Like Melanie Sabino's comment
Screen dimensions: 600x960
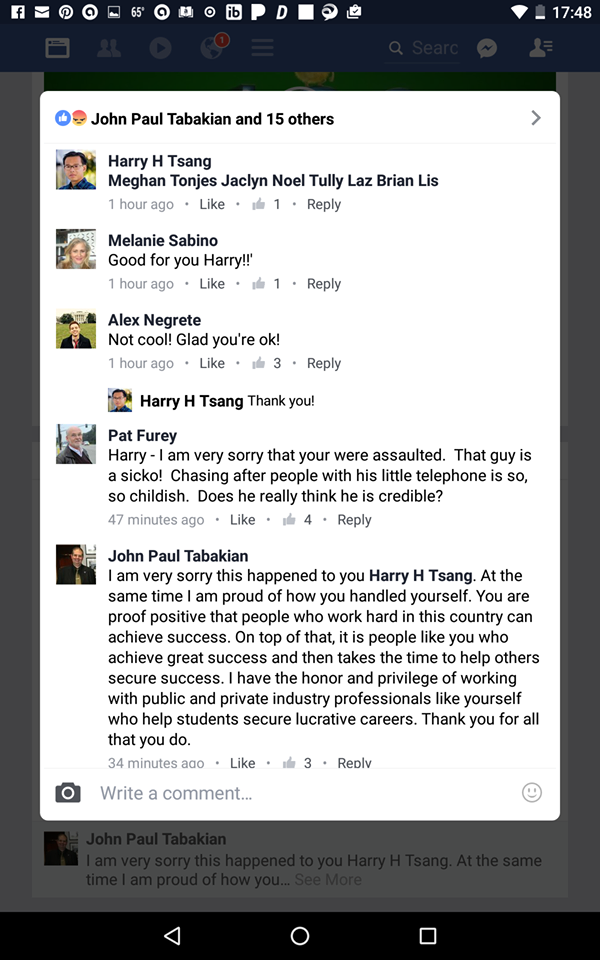point(212,284)
